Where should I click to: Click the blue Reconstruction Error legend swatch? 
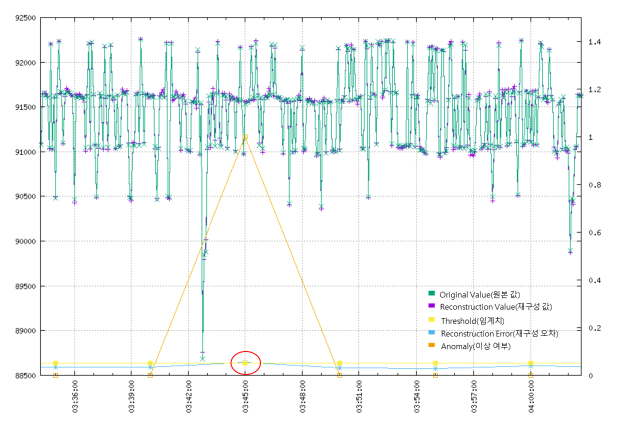click(432, 333)
